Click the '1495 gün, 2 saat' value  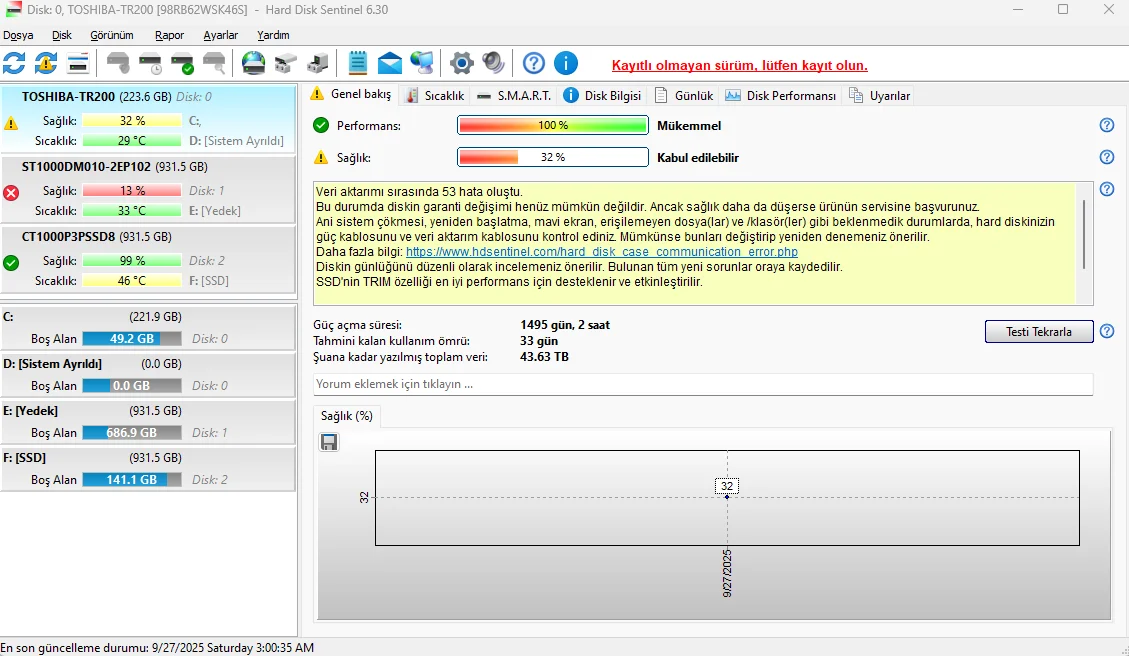click(x=565, y=325)
